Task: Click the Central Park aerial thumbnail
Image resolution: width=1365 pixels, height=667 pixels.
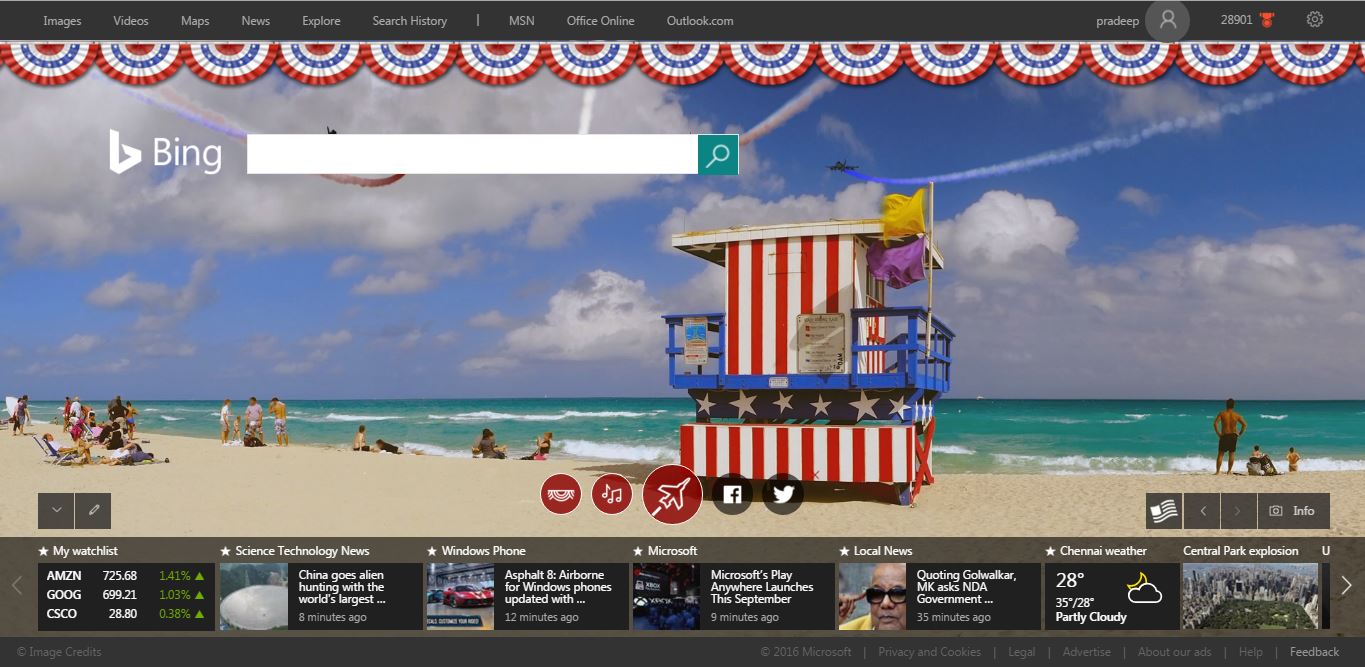Action: 1250,597
